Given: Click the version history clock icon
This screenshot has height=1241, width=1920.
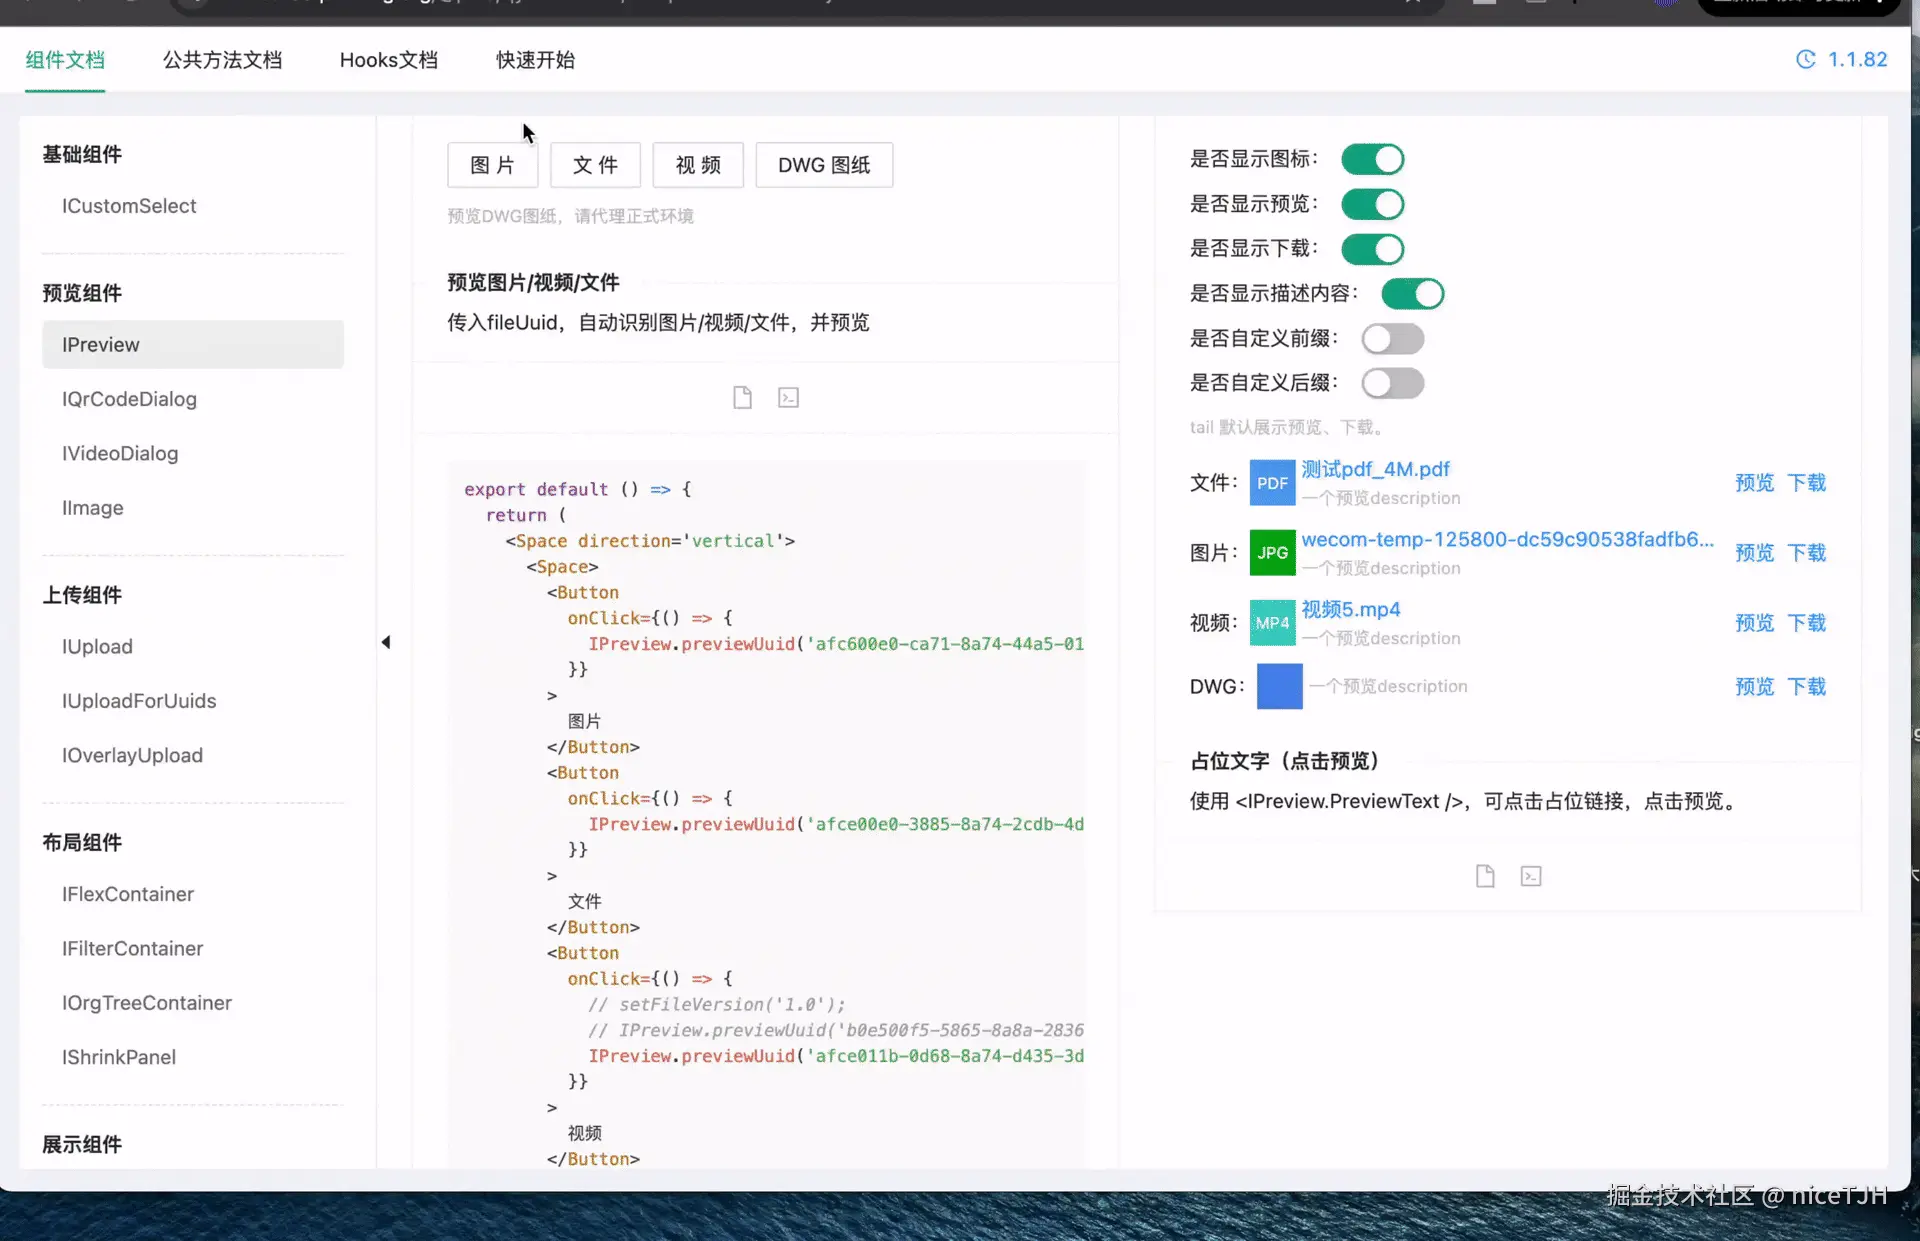Looking at the screenshot, I should (1805, 60).
